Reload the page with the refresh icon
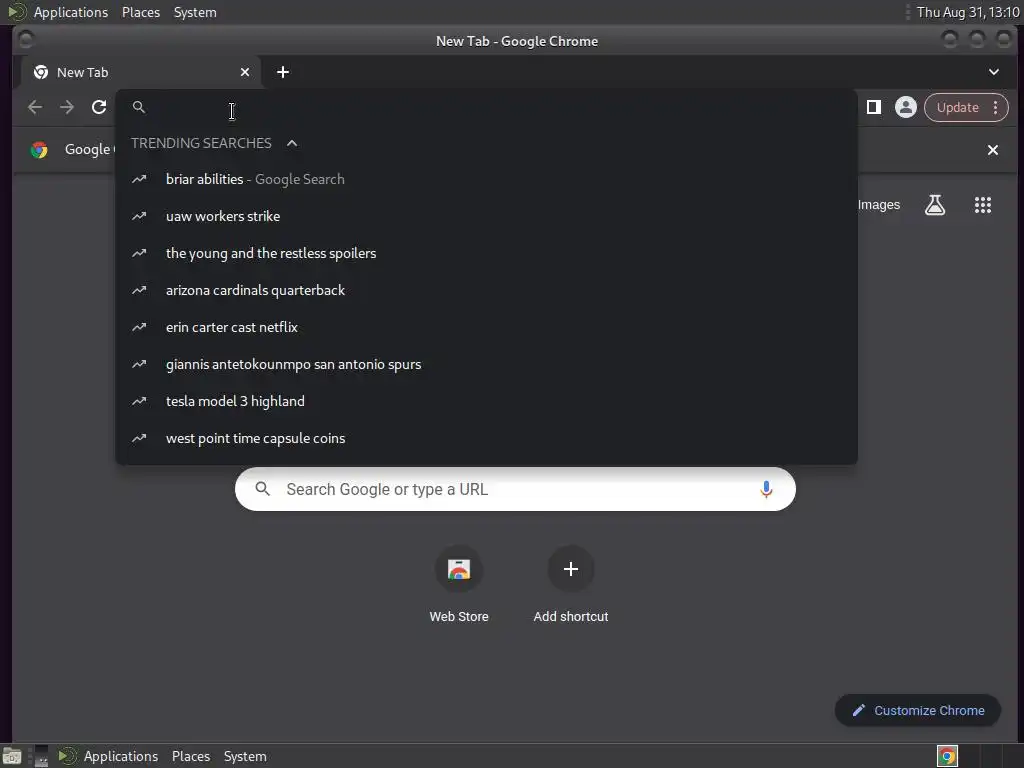 click(99, 107)
